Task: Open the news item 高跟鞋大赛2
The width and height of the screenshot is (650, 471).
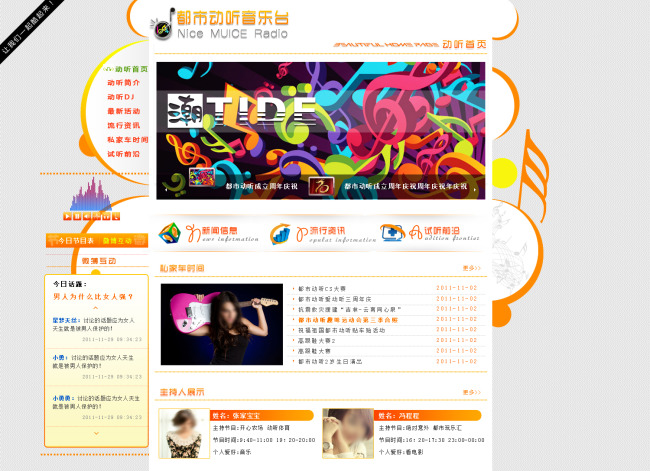Action: click(x=317, y=340)
